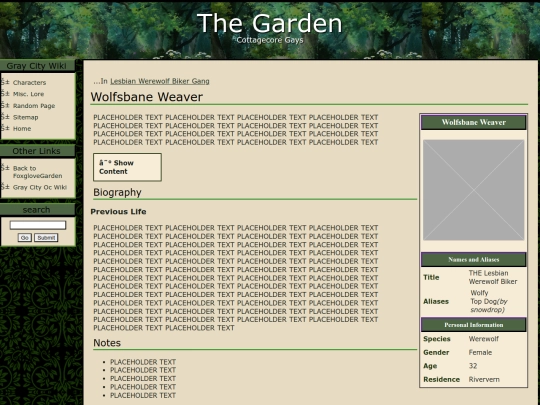Click the Submit search button
540x405 pixels.
click(46, 238)
